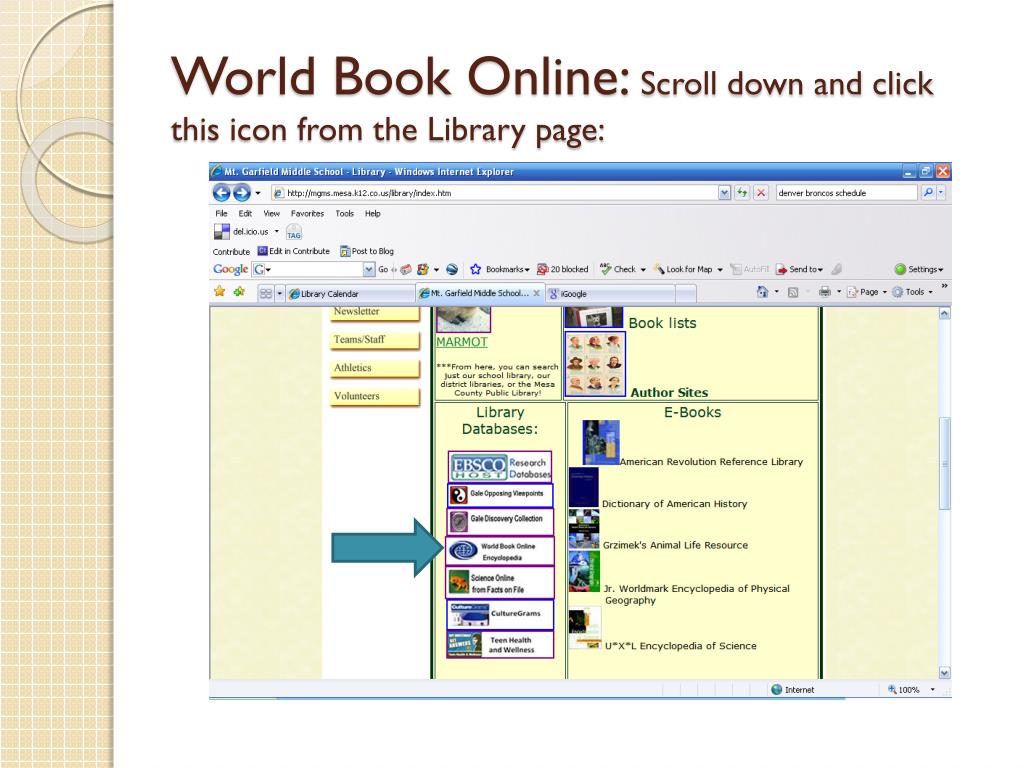Click the browser Back arrow button

click(222, 193)
